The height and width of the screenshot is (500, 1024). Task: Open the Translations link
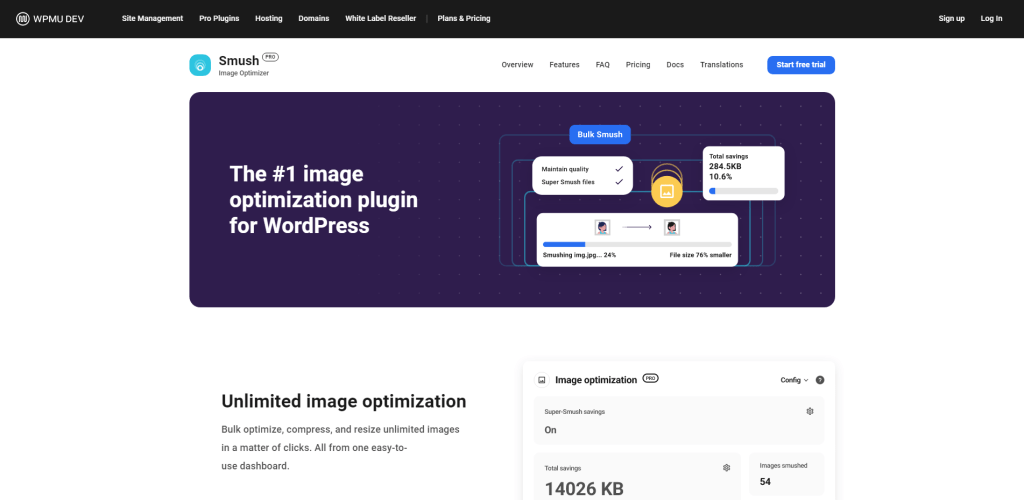(722, 65)
